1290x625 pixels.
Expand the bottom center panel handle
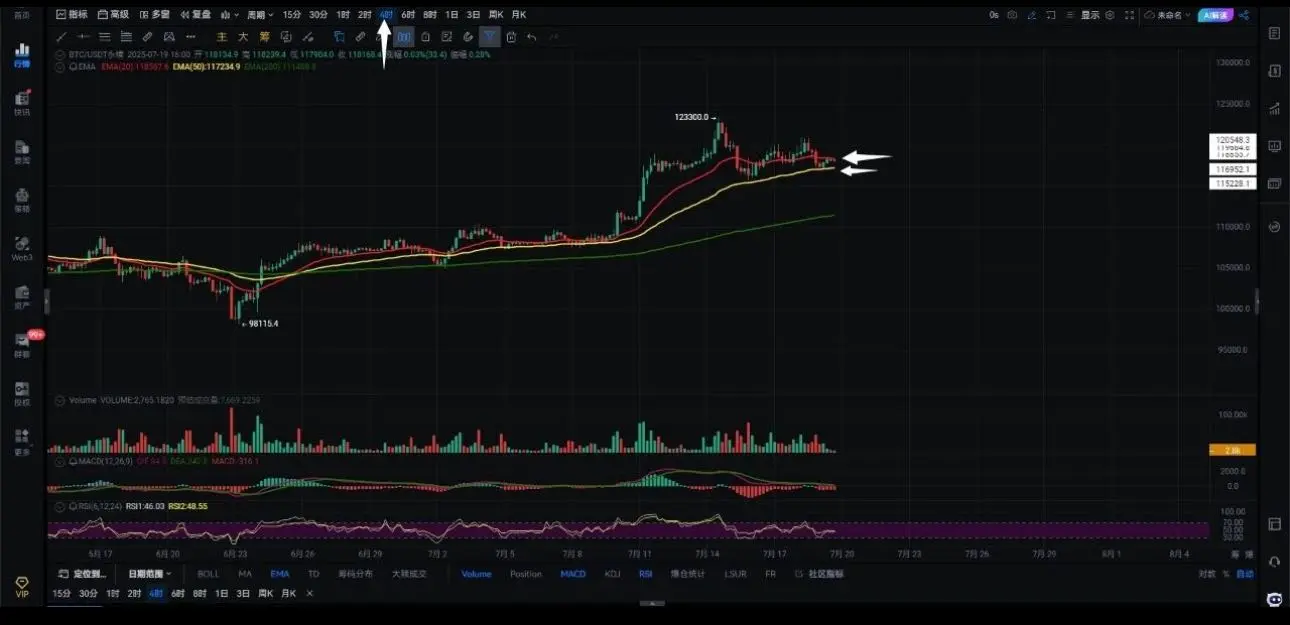[x=651, y=603]
